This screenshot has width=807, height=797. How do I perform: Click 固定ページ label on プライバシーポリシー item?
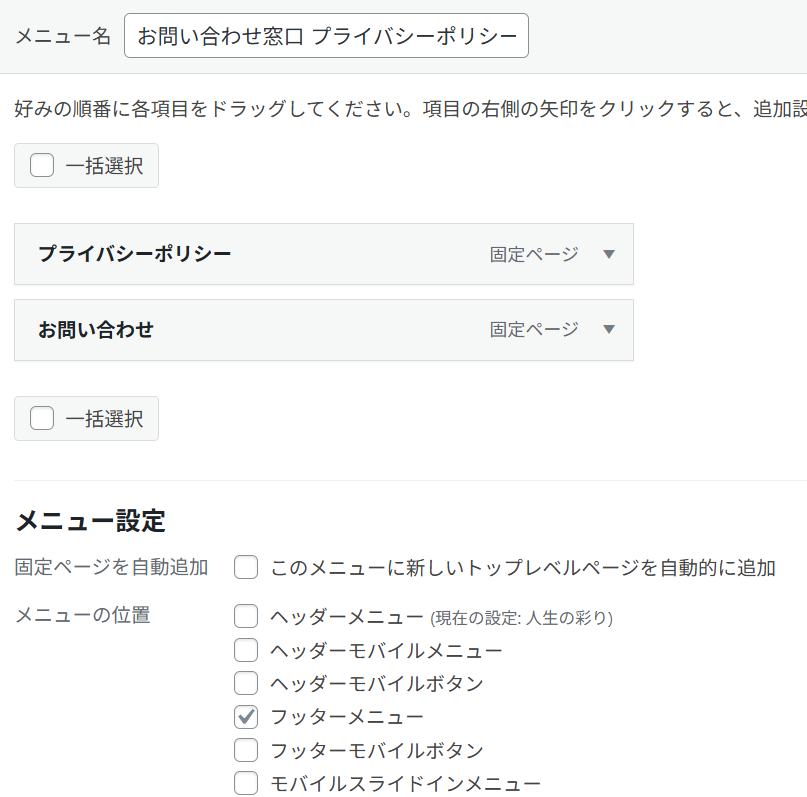click(x=534, y=254)
